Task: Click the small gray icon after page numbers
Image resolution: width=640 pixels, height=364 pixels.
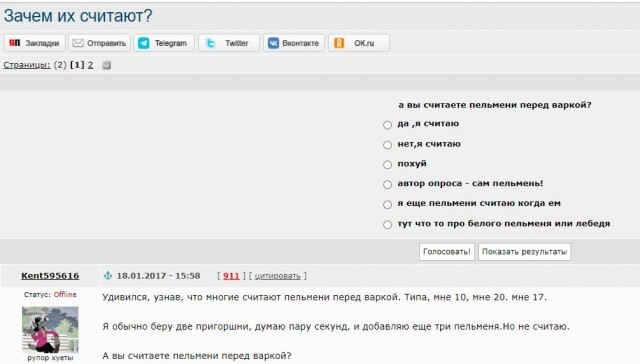Action: [107, 65]
